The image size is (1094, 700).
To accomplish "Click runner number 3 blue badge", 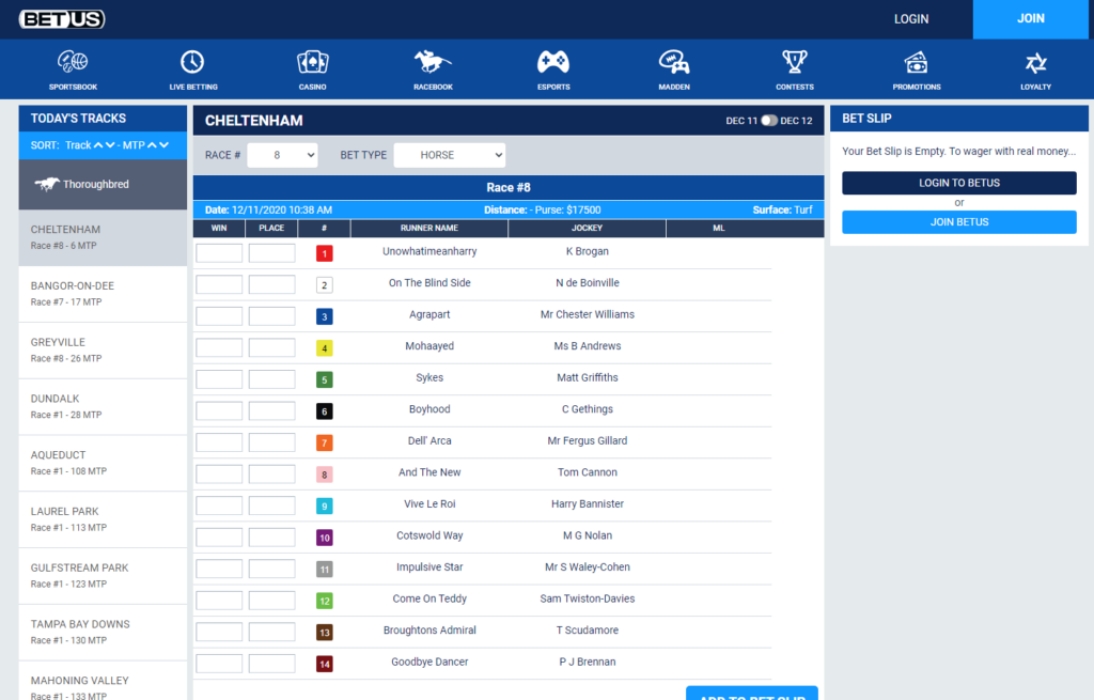I will click(324, 317).
